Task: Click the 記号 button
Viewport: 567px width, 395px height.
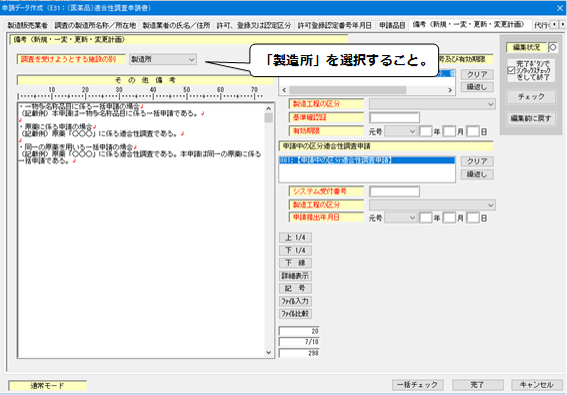Action: coord(295,289)
